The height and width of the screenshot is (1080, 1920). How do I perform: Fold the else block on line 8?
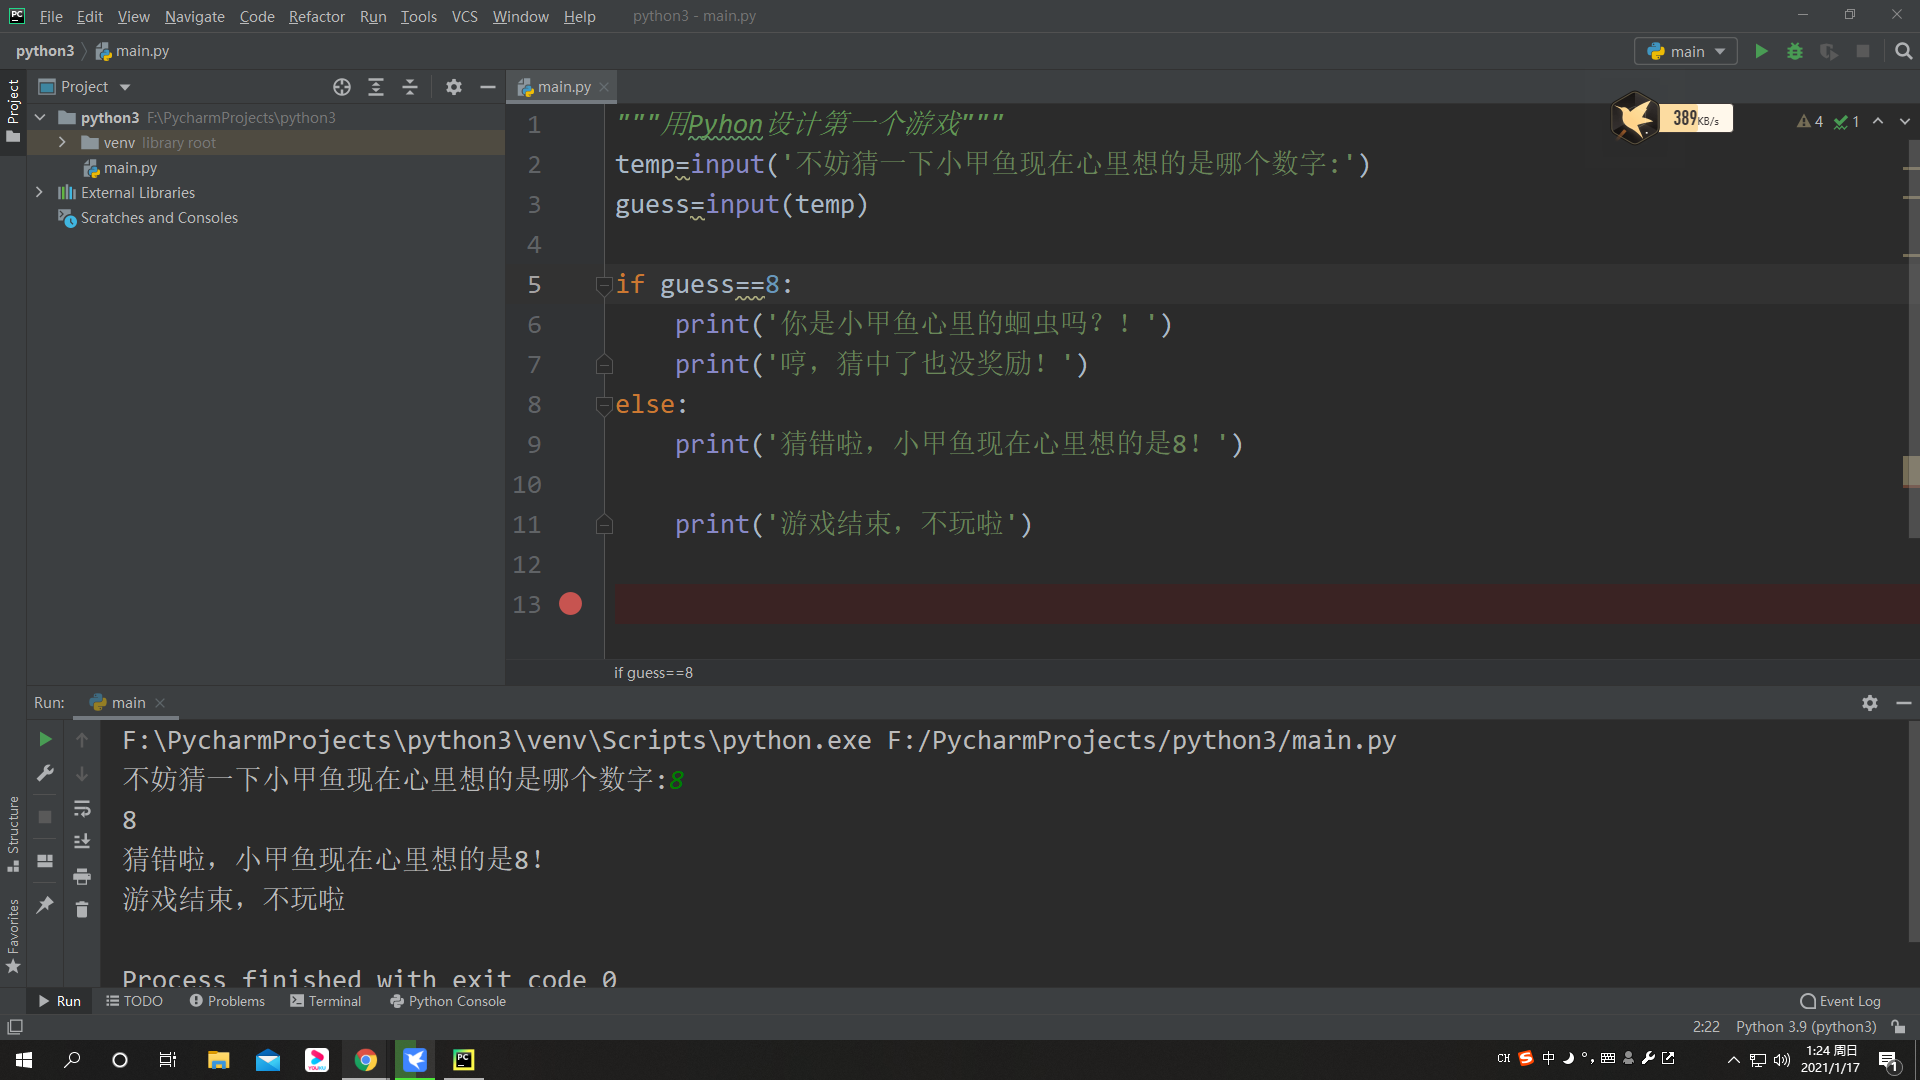point(604,405)
